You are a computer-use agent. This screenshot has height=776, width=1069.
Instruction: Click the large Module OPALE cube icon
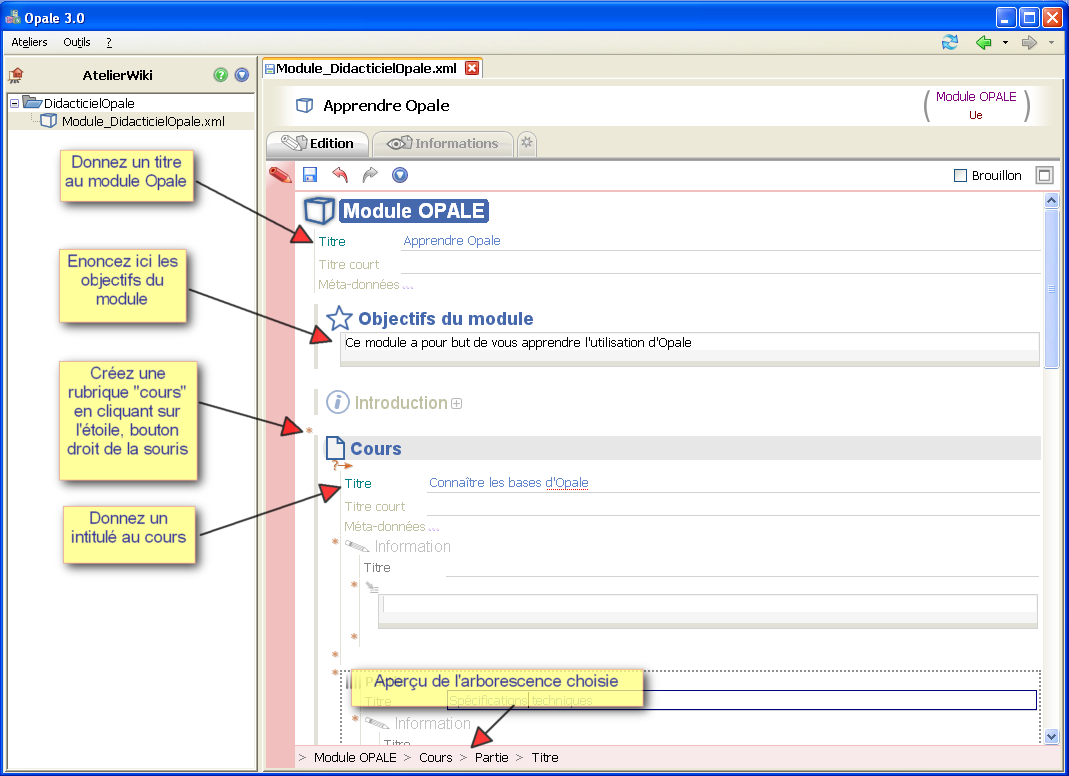click(x=319, y=211)
